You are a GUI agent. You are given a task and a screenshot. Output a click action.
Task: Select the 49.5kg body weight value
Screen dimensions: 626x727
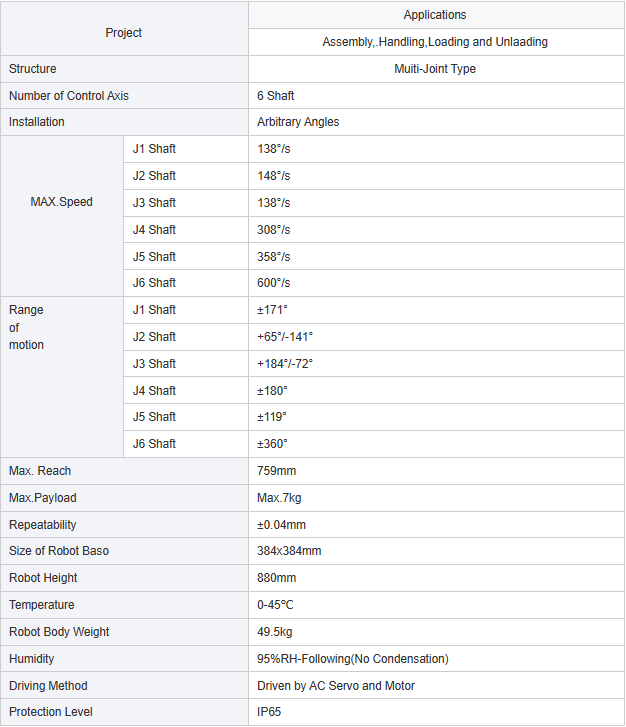tap(275, 632)
